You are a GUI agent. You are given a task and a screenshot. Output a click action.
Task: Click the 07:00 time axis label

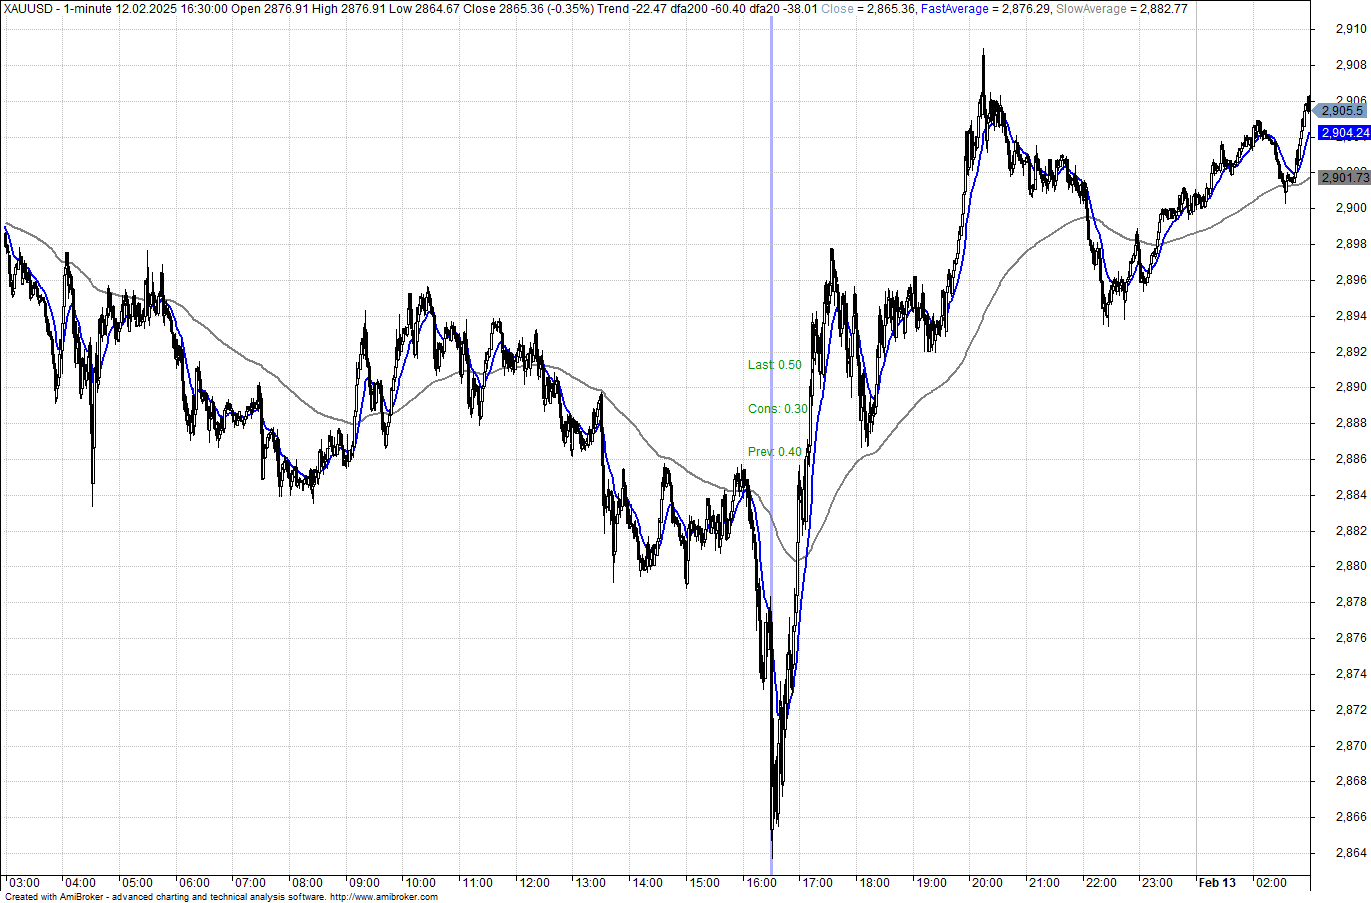[x=250, y=883]
